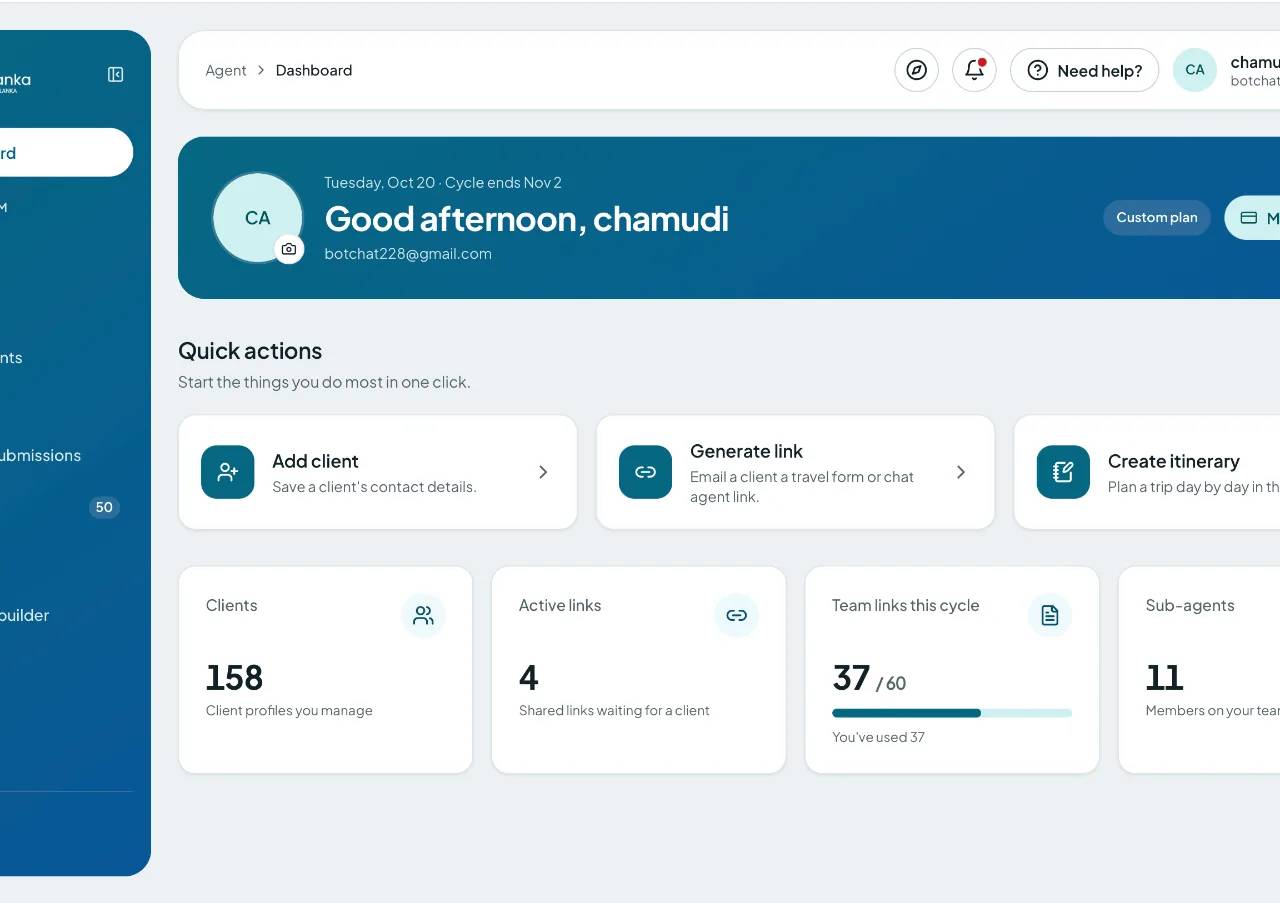
Task: Open the Generate link chevron arrow
Action: click(961, 472)
